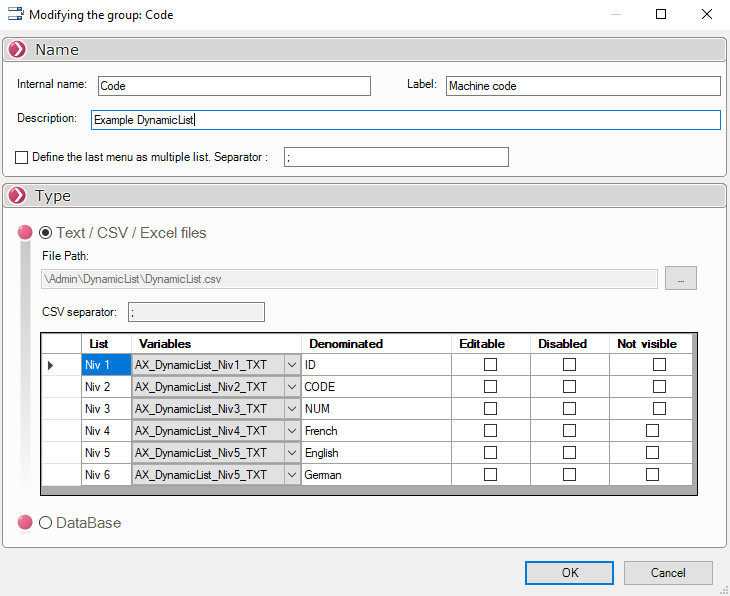
Task: Select the DataBase radio button
Action: tap(45, 523)
